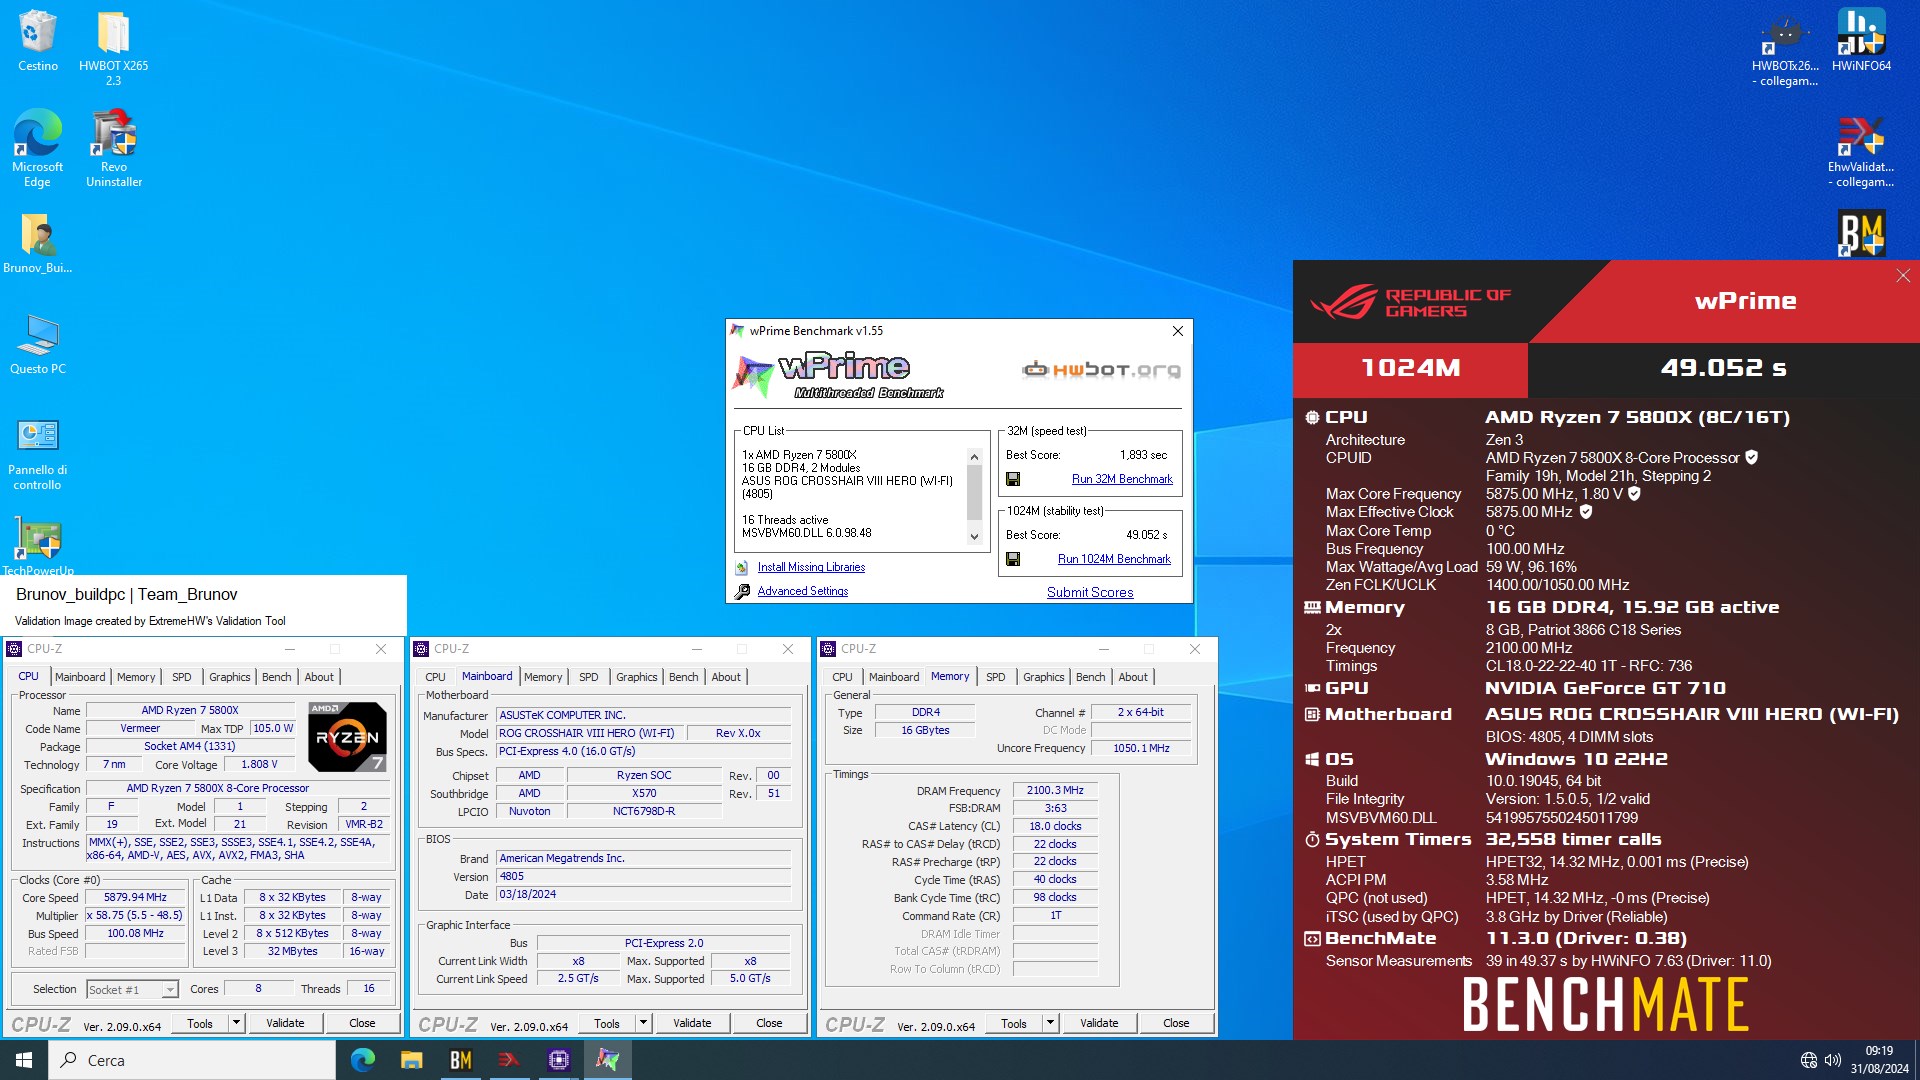
Task: Click Validate in the left CPU-Z window
Action: (x=285, y=1023)
